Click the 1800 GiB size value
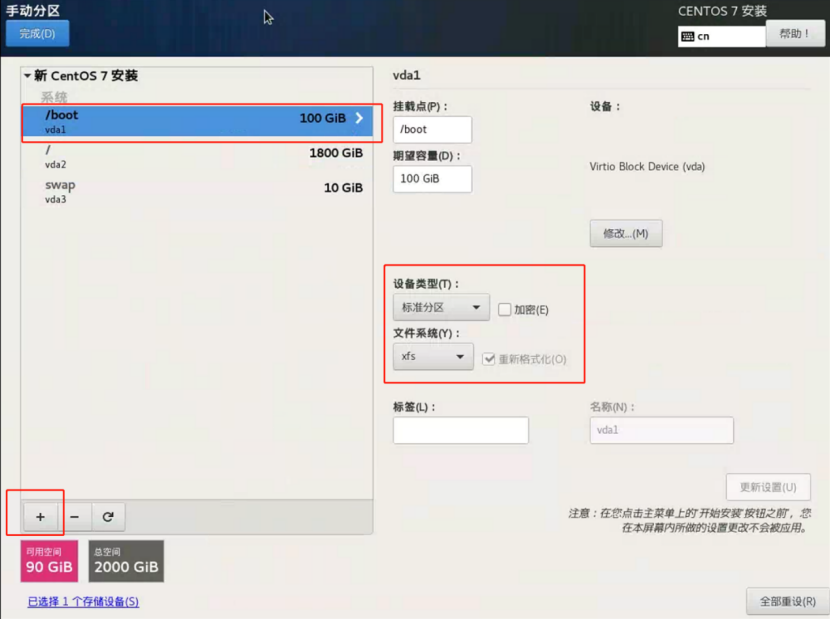Image resolution: width=831 pixels, height=620 pixels. (x=336, y=153)
